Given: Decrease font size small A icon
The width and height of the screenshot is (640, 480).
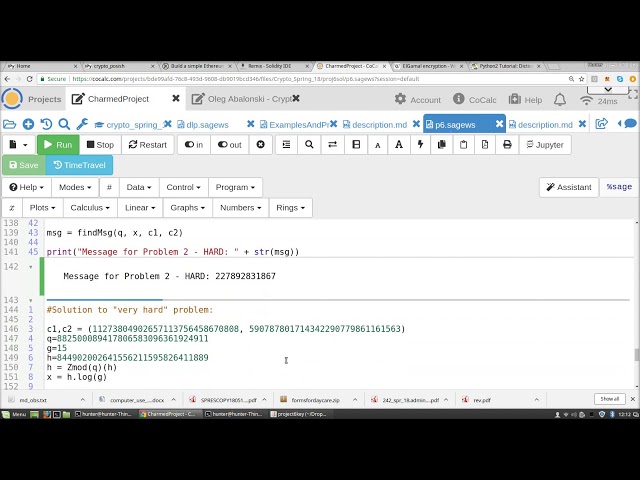Looking at the screenshot, I should pyautogui.click(x=378, y=145).
